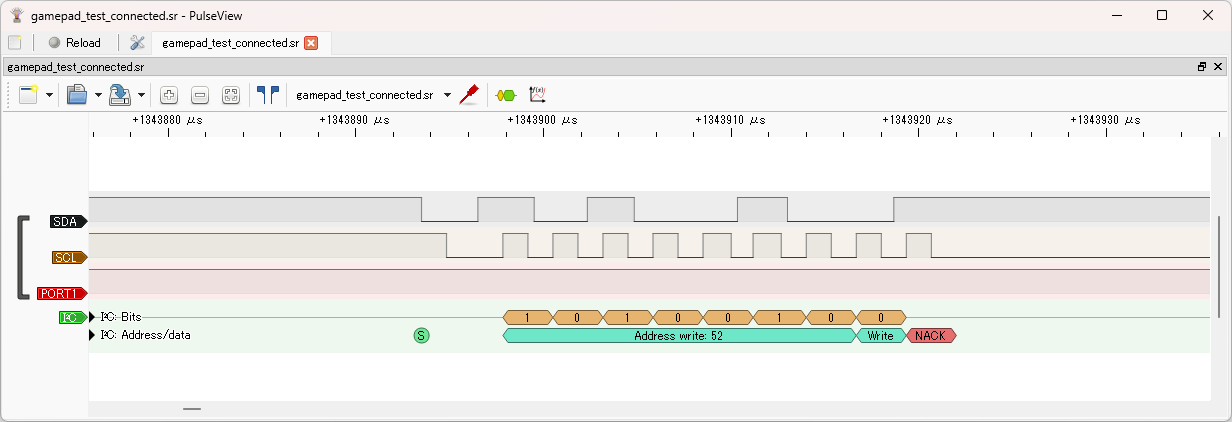Minimize the PulseView window
Viewport: 1232px width, 422px height.
[1115, 16]
